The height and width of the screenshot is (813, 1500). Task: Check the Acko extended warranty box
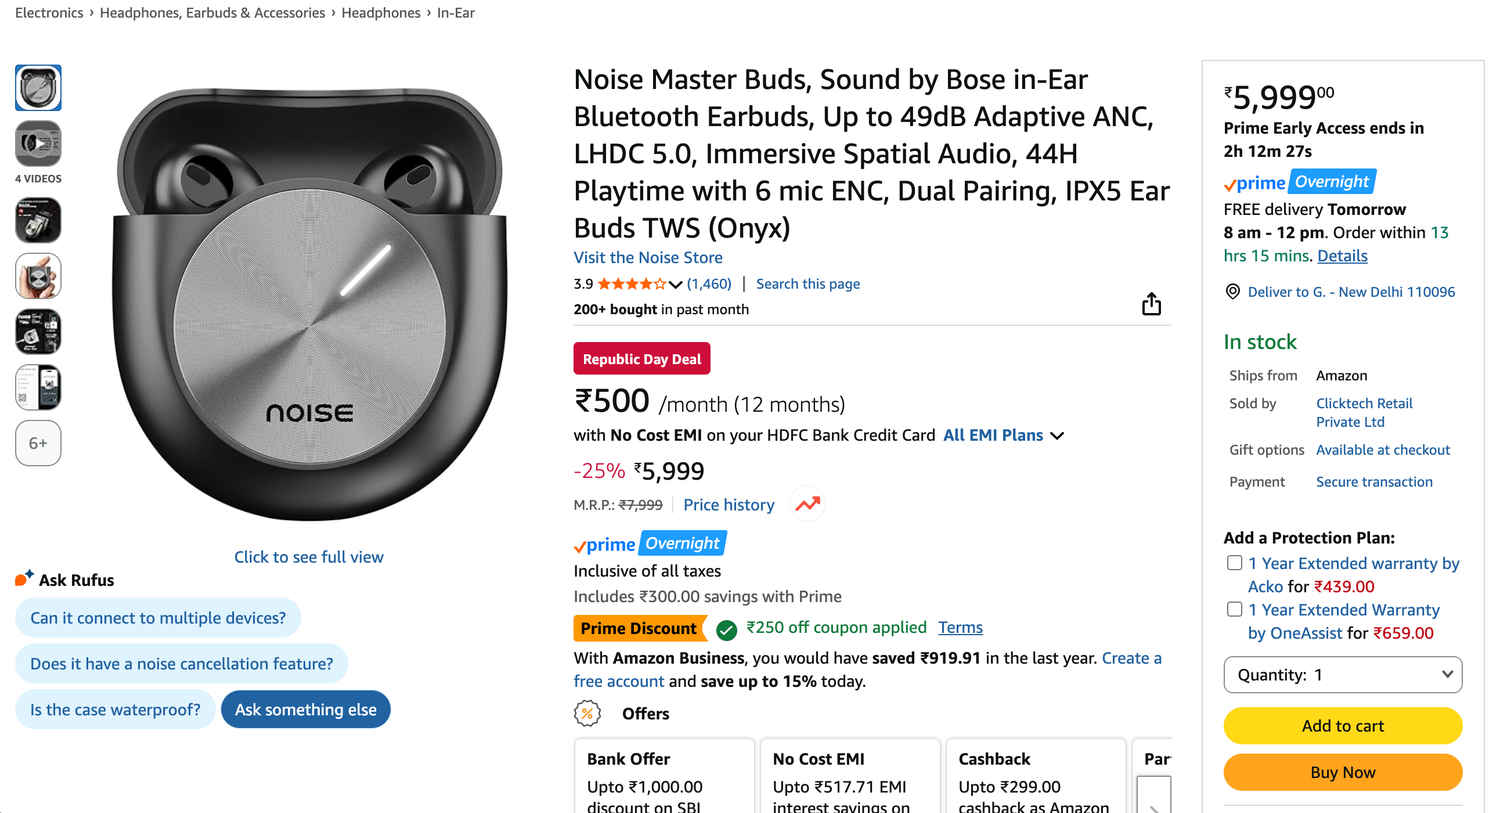pyautogui.click(x=1235, y=563)
